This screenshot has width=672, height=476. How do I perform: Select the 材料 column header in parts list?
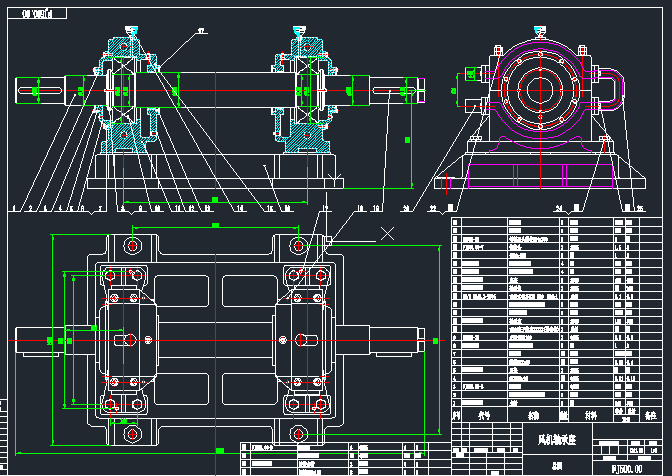[x=591, y=415]
